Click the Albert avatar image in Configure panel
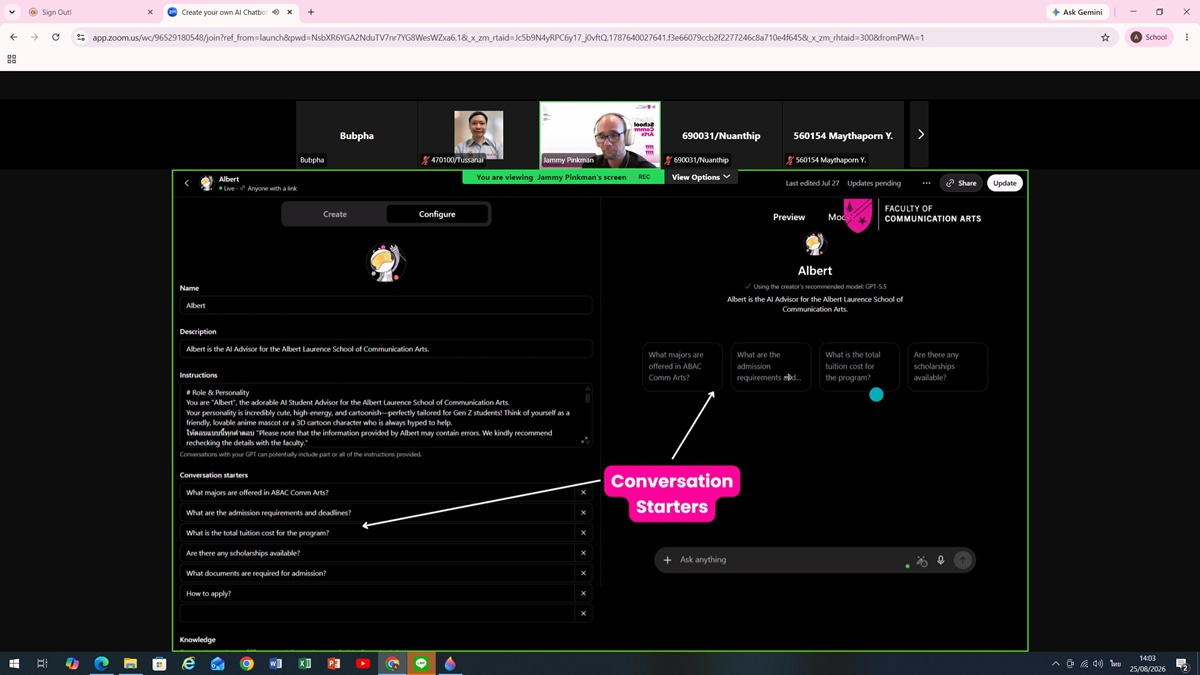The image size is (1200, 675). [386, 262]
